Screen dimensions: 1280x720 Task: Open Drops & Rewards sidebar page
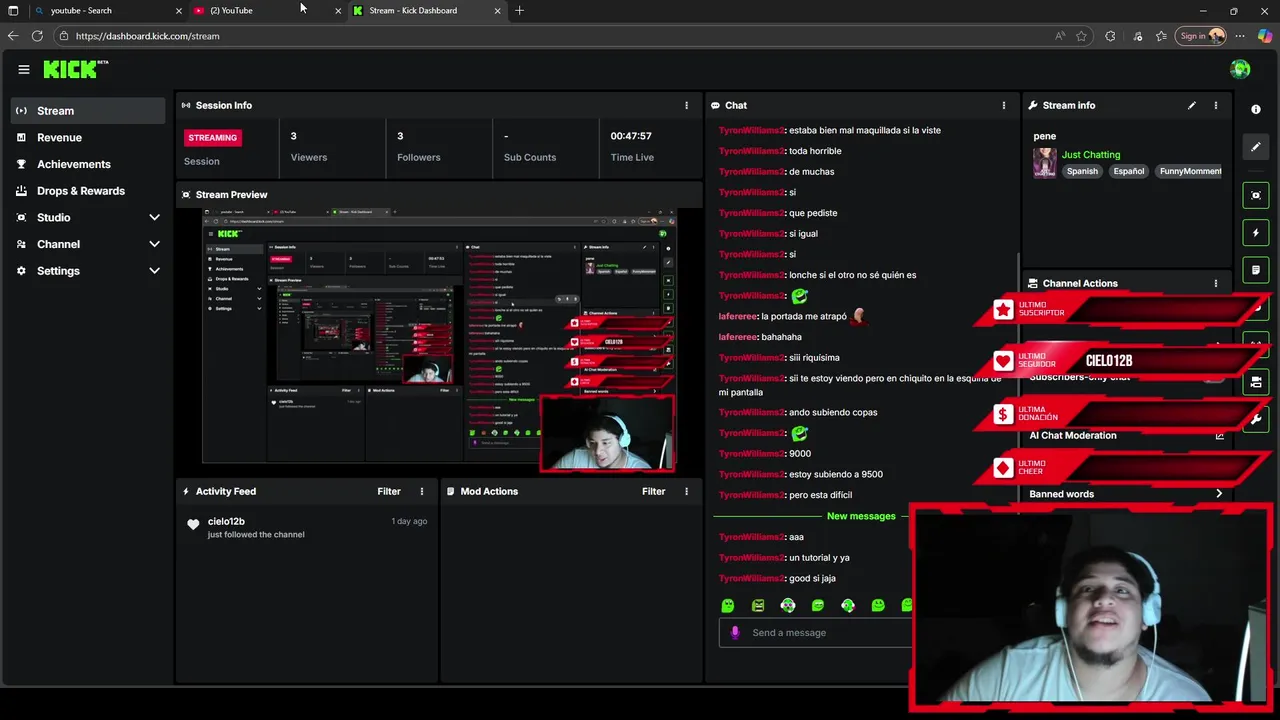click(88, 191)
